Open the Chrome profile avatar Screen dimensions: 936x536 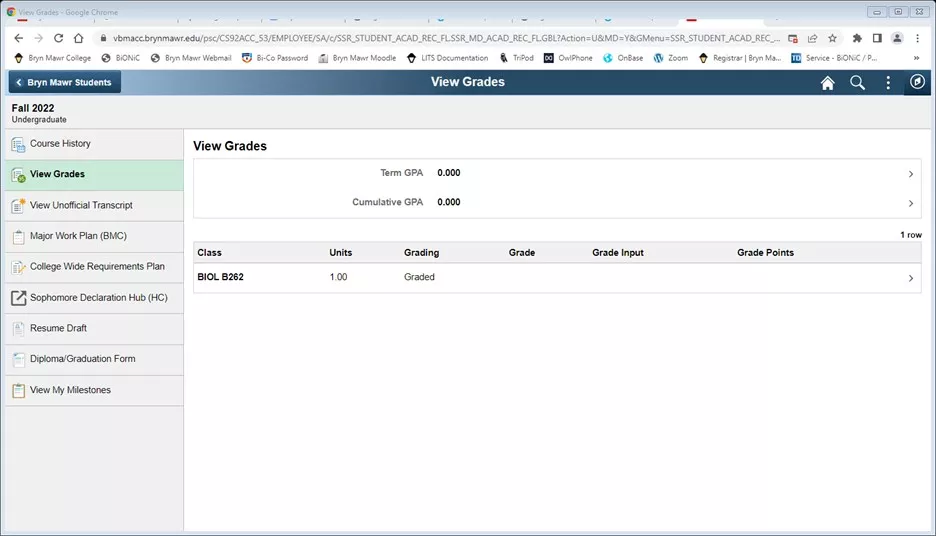(x=897, y=38)
